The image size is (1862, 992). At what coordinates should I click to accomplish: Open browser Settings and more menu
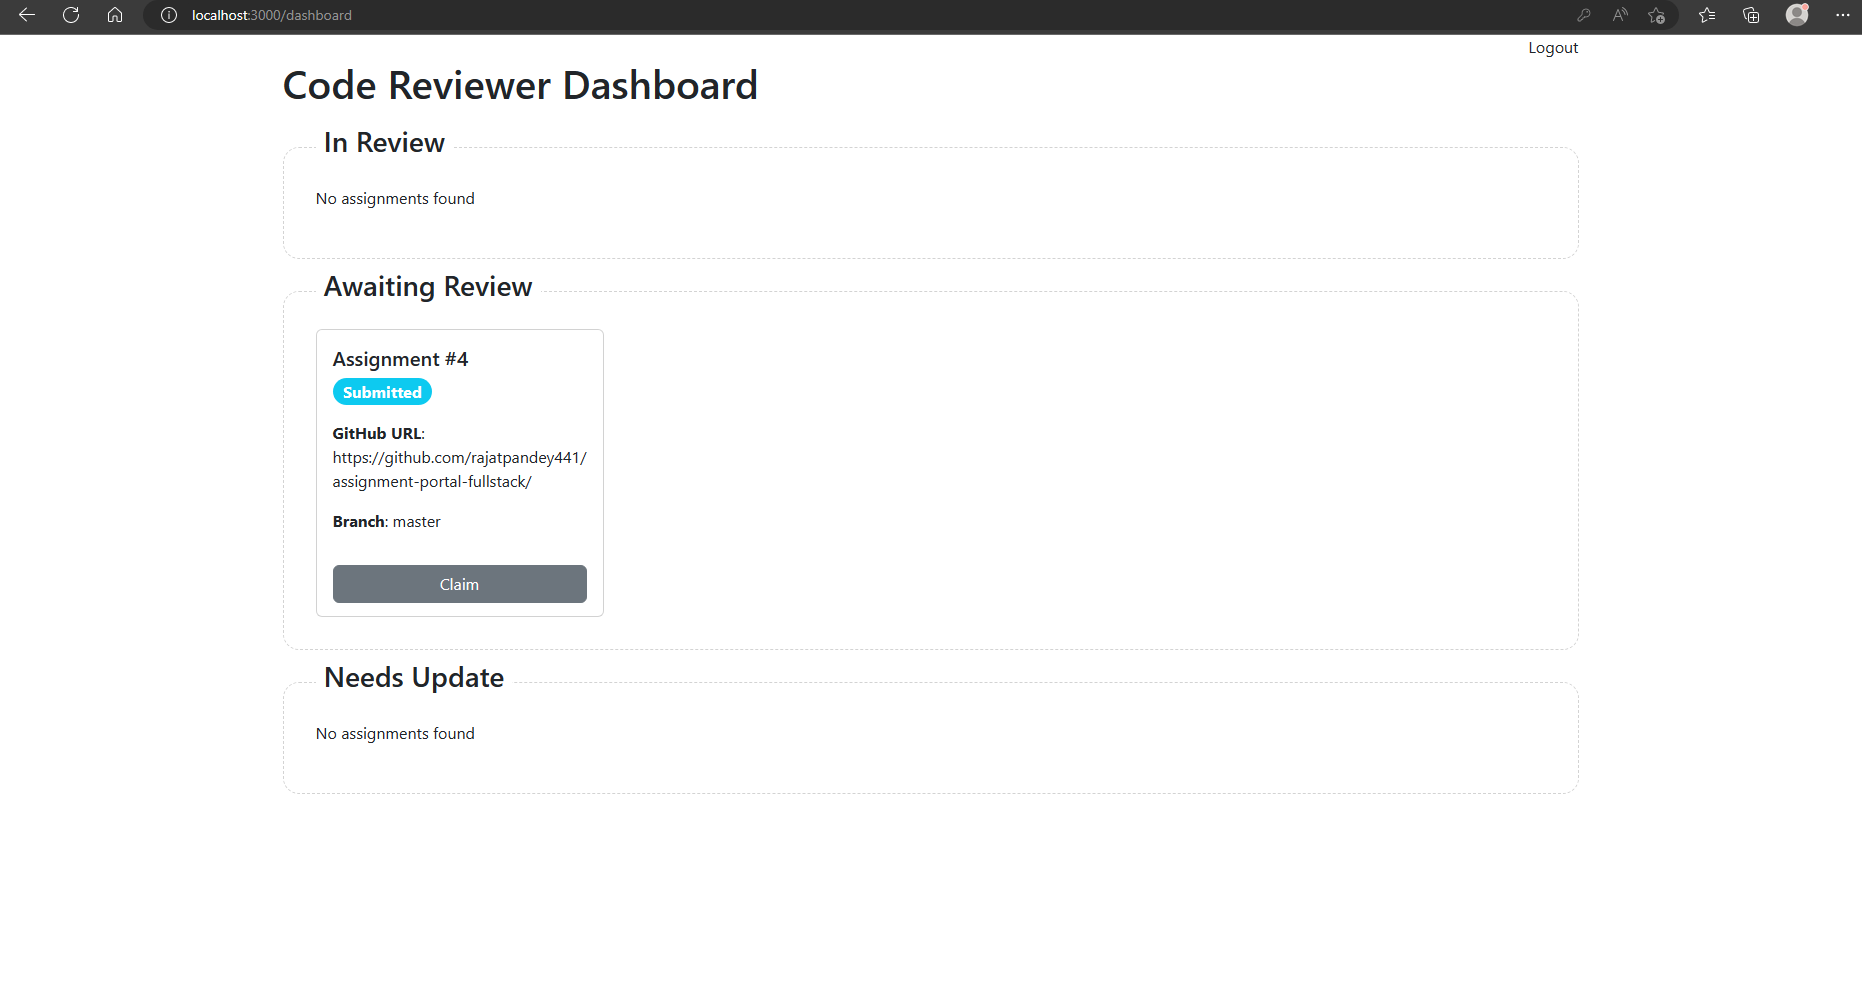[x=1843, y=15]
